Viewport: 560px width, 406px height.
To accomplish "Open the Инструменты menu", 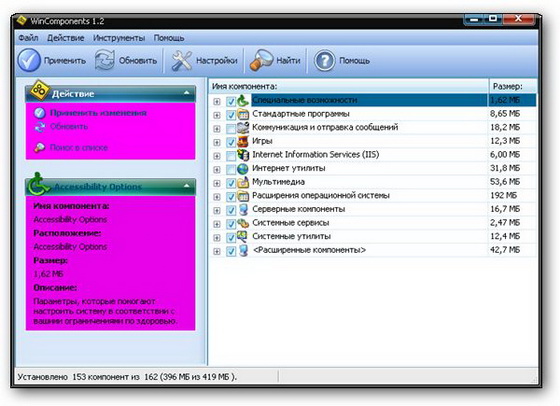I will (119, 38).
